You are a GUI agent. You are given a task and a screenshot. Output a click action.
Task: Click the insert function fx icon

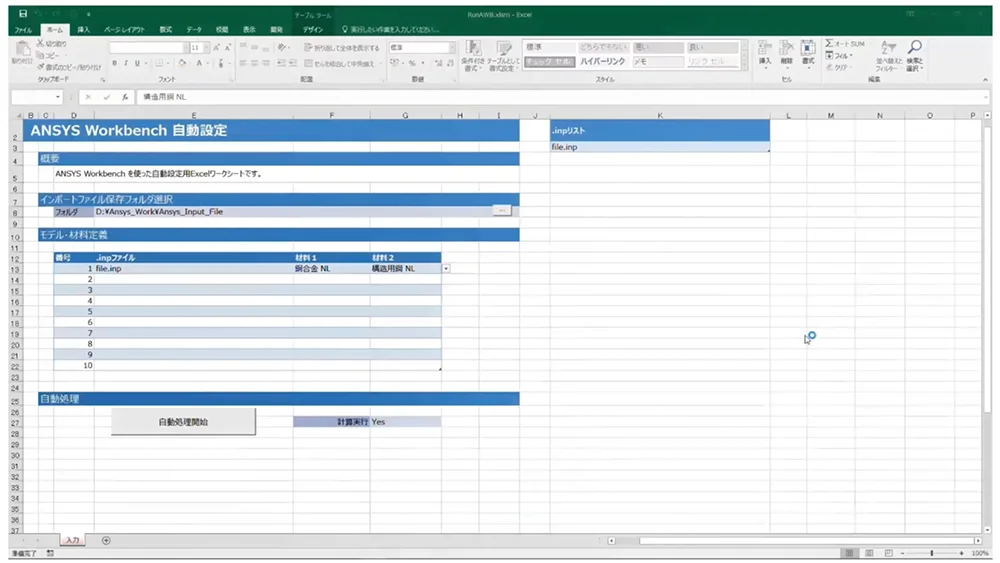click(x=125, y=97)
